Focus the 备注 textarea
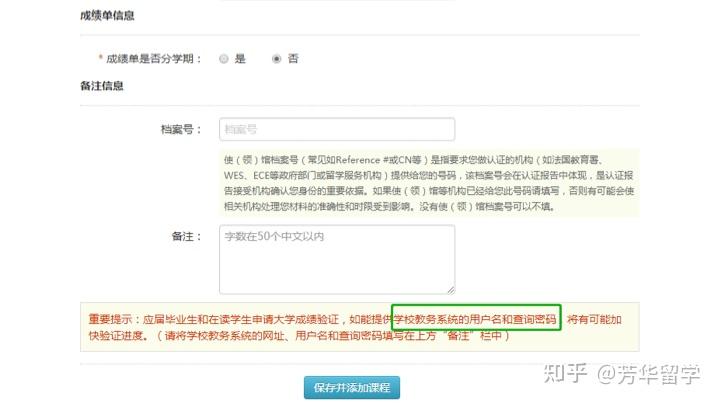The width and height of the screenshot is (718, 404). (337, 259)
